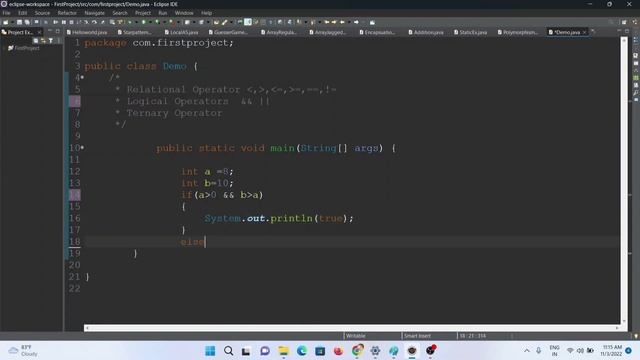The height and width of the screenshot is (360, 640).
Task: Click the Open Perspective icon at top right
Action: point(624,22)
